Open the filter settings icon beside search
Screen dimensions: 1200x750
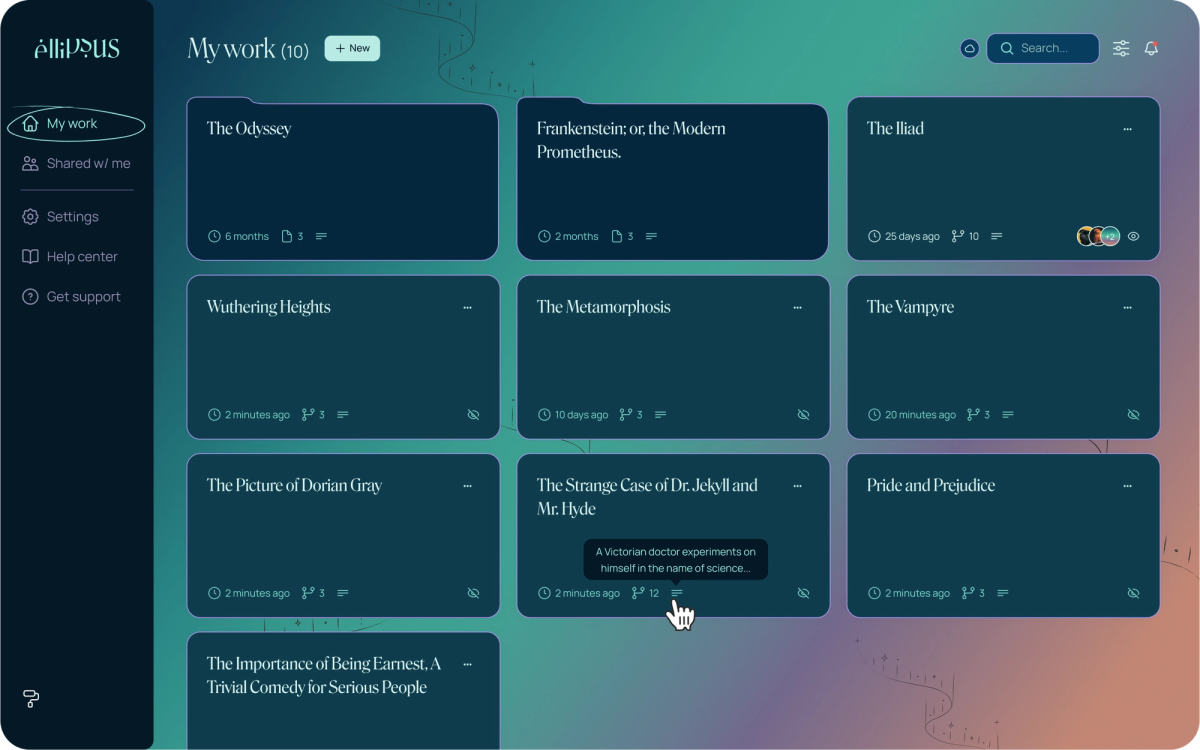point(1121,48)
